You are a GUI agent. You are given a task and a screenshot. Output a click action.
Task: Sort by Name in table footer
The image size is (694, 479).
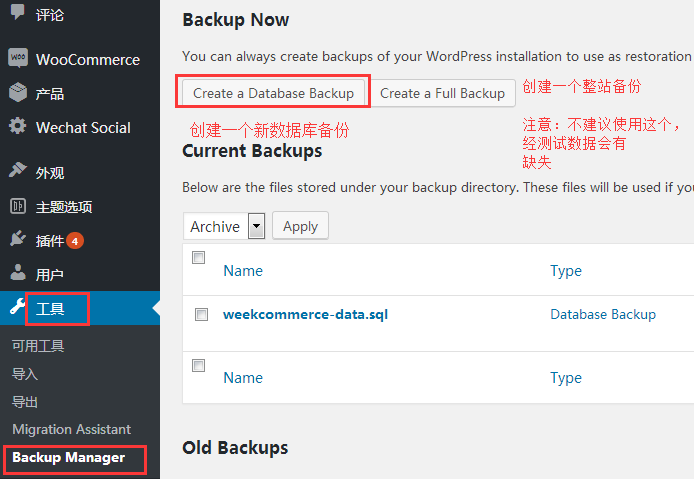pos(243,378)
